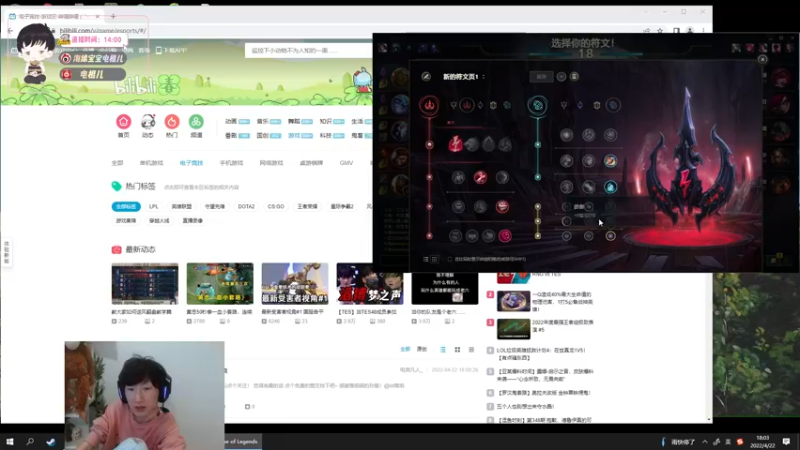Switch to 网络游戏 tab on Bilibili
800x450 pixels.
pyautogui.click(x=271, y=163)
